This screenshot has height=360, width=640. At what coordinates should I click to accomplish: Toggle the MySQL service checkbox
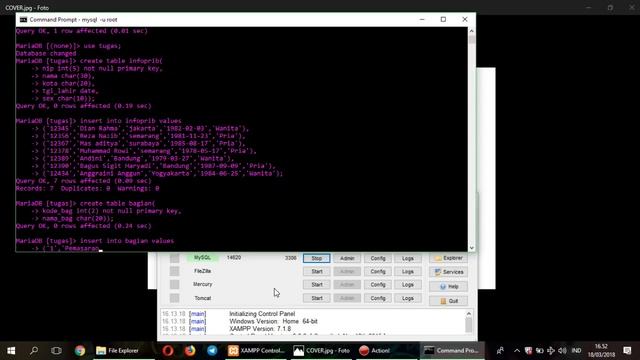coord(174,258)
